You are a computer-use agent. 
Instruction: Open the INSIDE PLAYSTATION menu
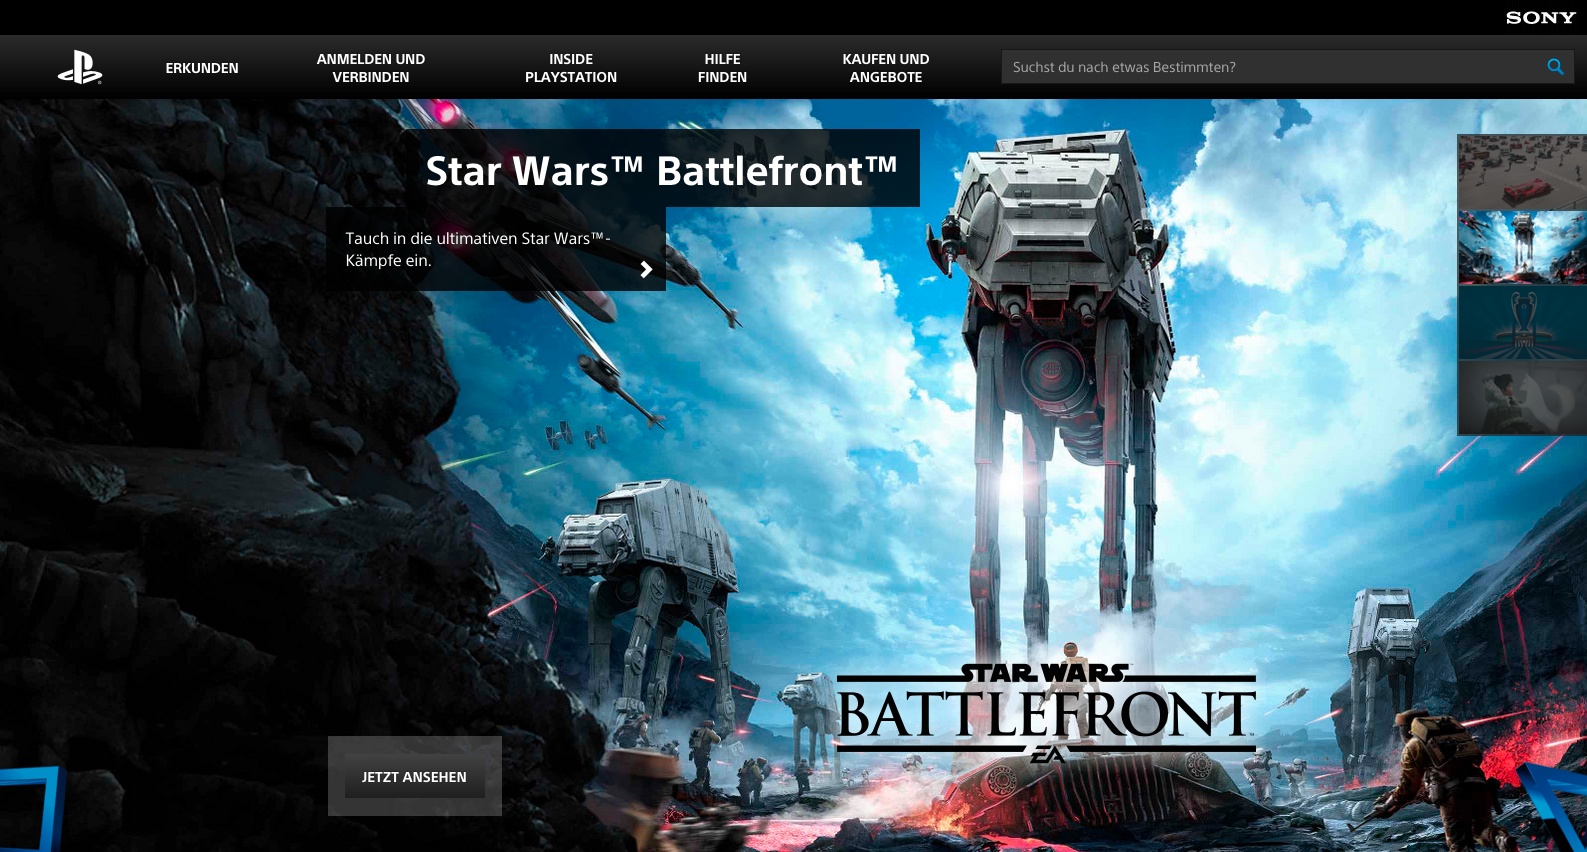click(571, 68)
